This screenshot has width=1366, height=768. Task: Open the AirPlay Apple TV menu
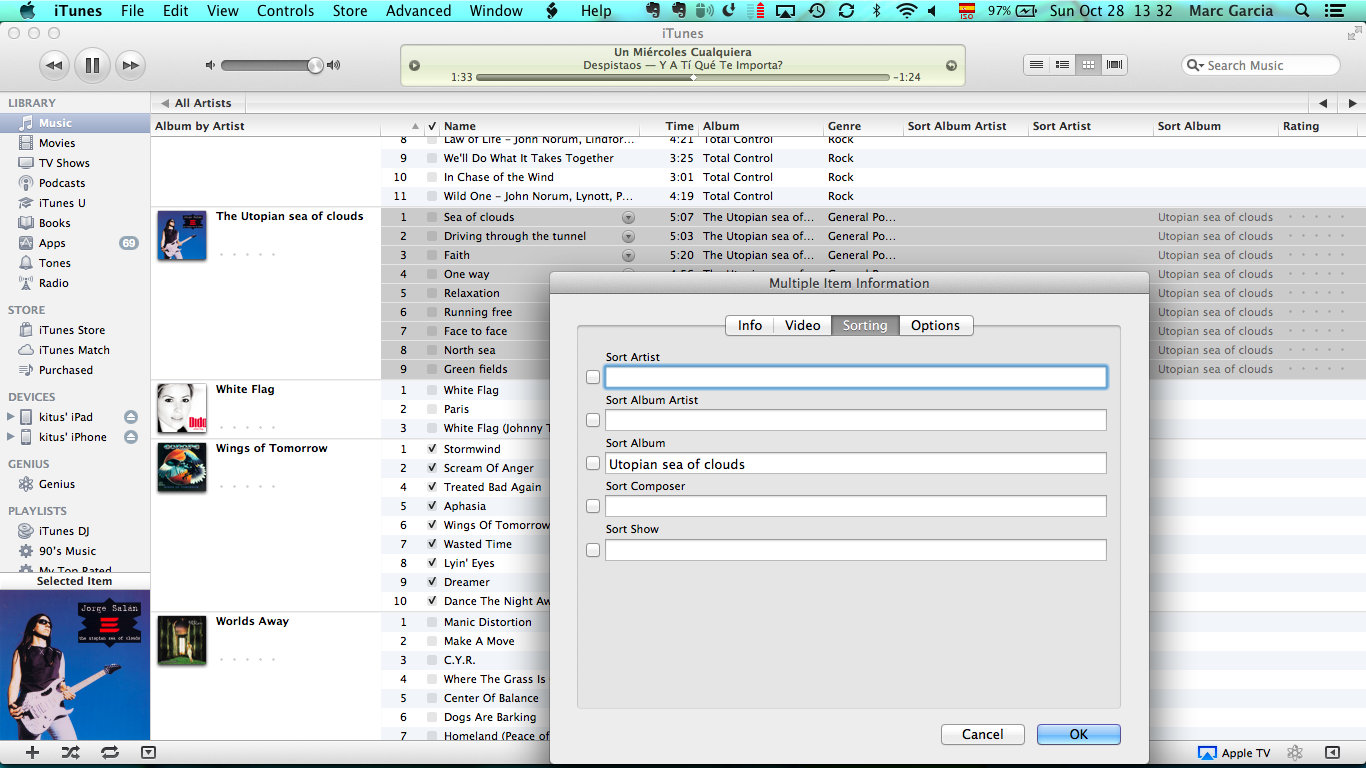pos(1234,753)
